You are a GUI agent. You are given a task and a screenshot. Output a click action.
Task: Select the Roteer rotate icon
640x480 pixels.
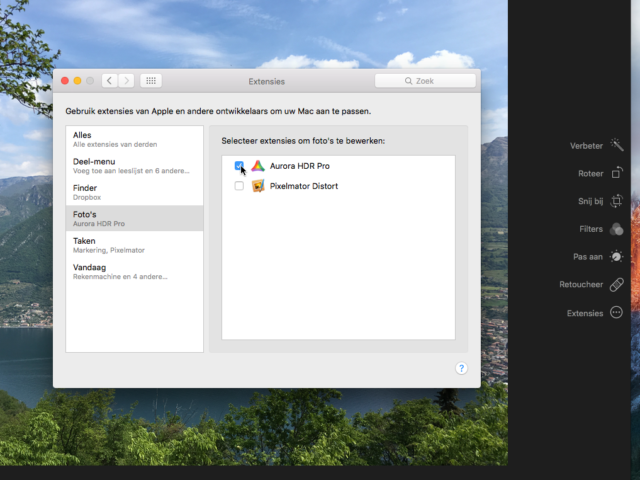[617, 173]
